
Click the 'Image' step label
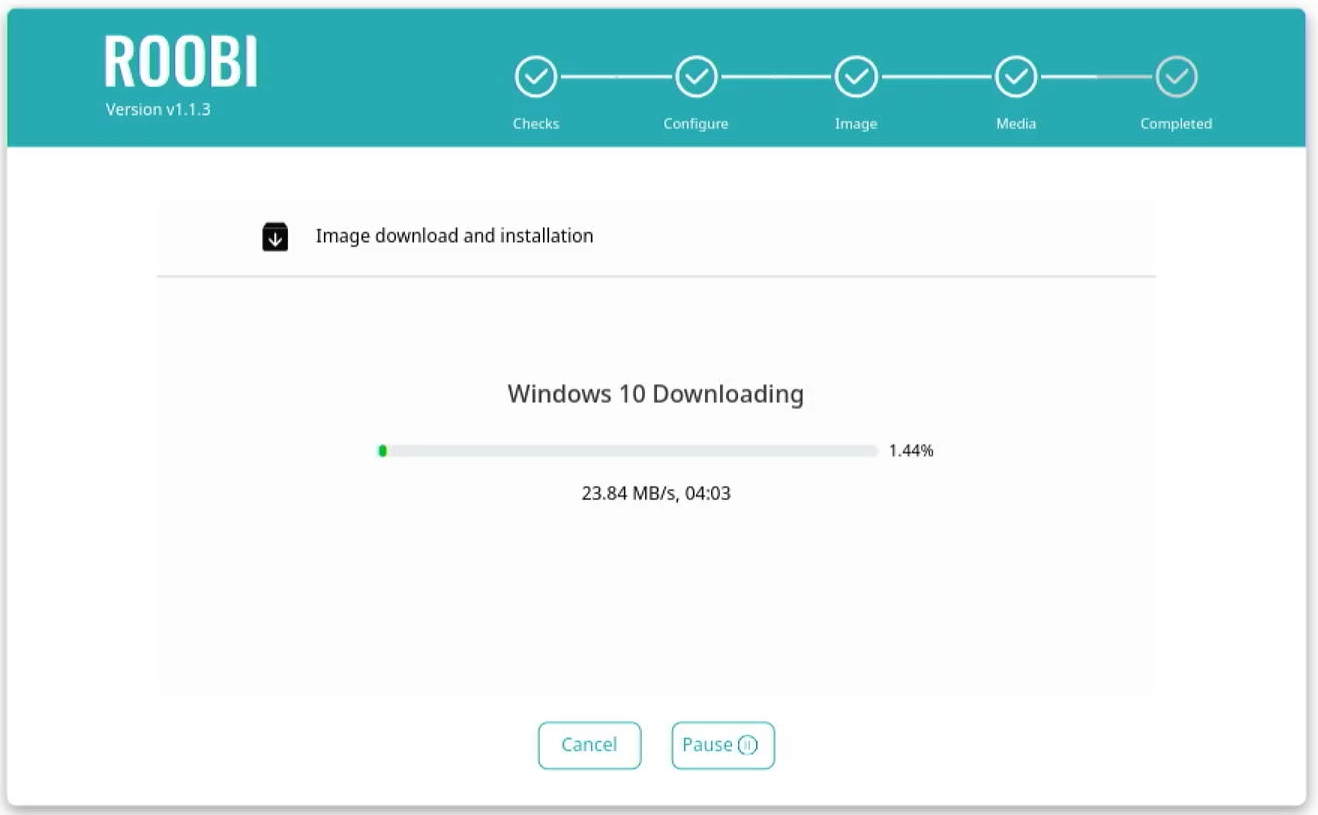pos(856,124)
